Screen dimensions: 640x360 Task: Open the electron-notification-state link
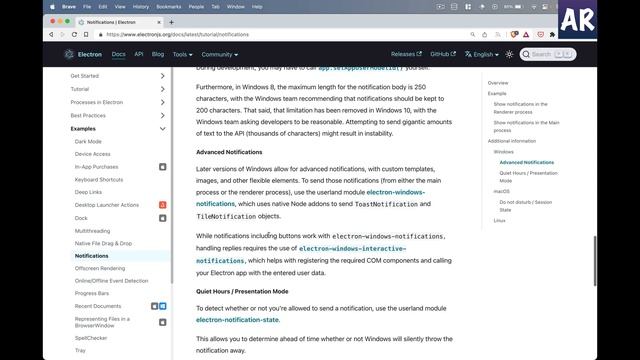(x=237, y=320)
